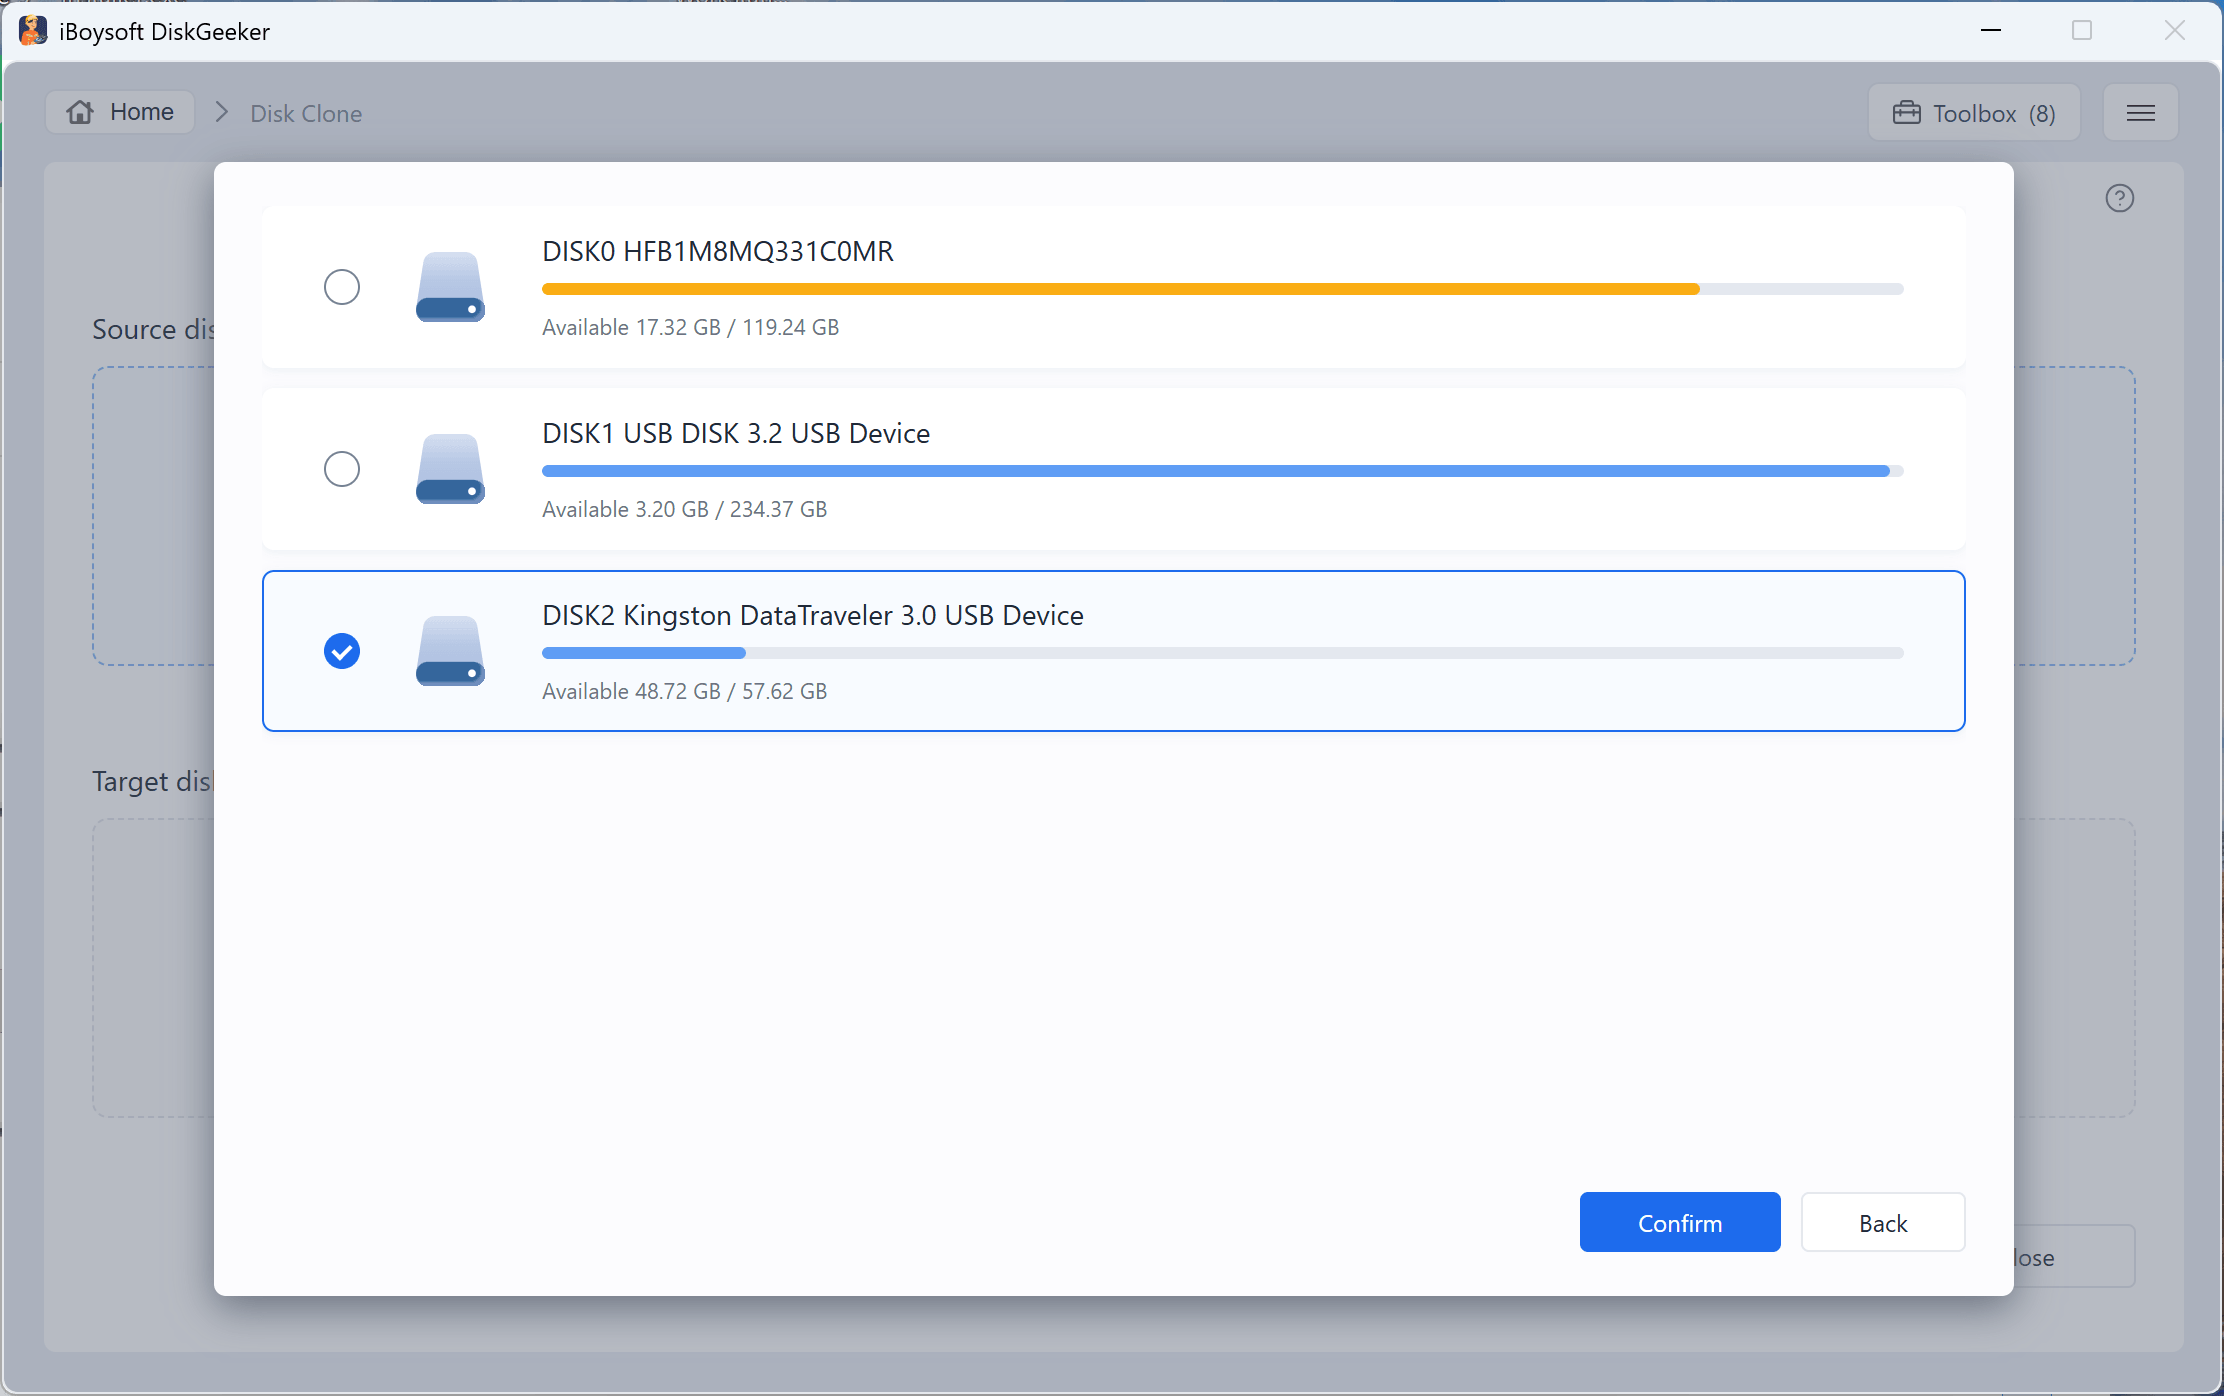The width and height of the screenshot is (2224, 1396).
Task: Click the DISK2 Kingston drive icon
Action: point(450,651)
